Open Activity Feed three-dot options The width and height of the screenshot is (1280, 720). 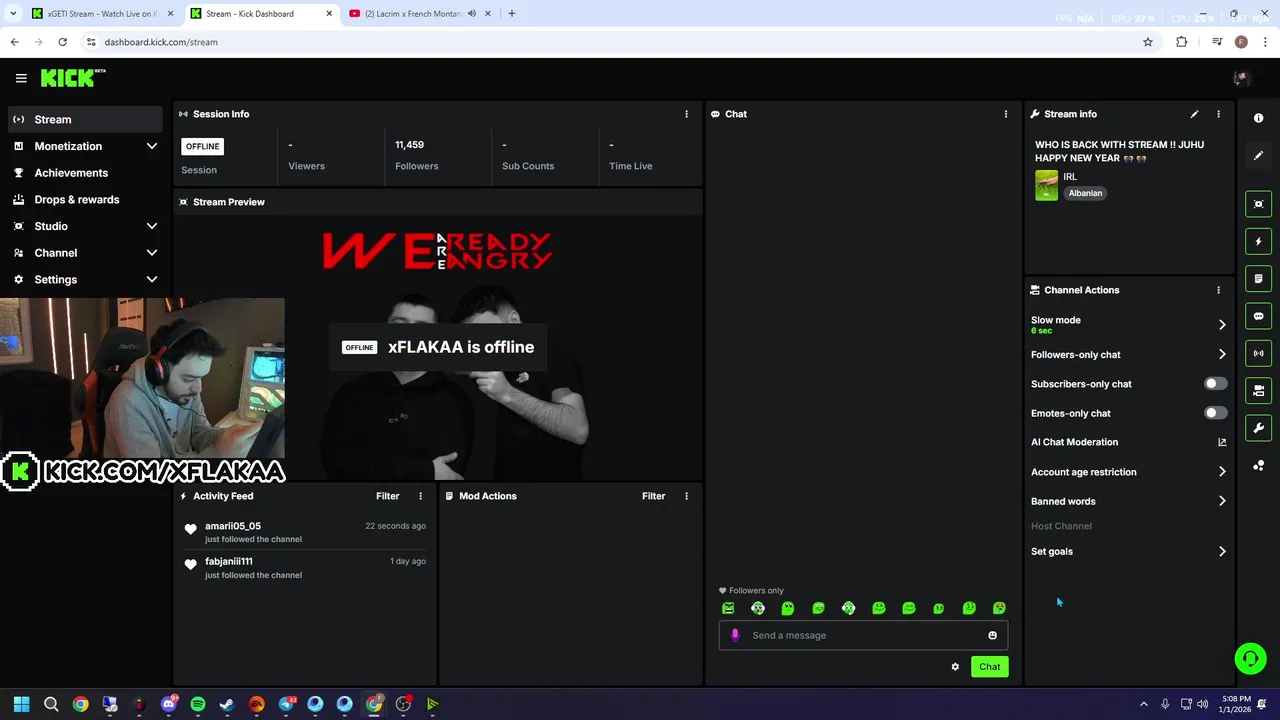420,496
